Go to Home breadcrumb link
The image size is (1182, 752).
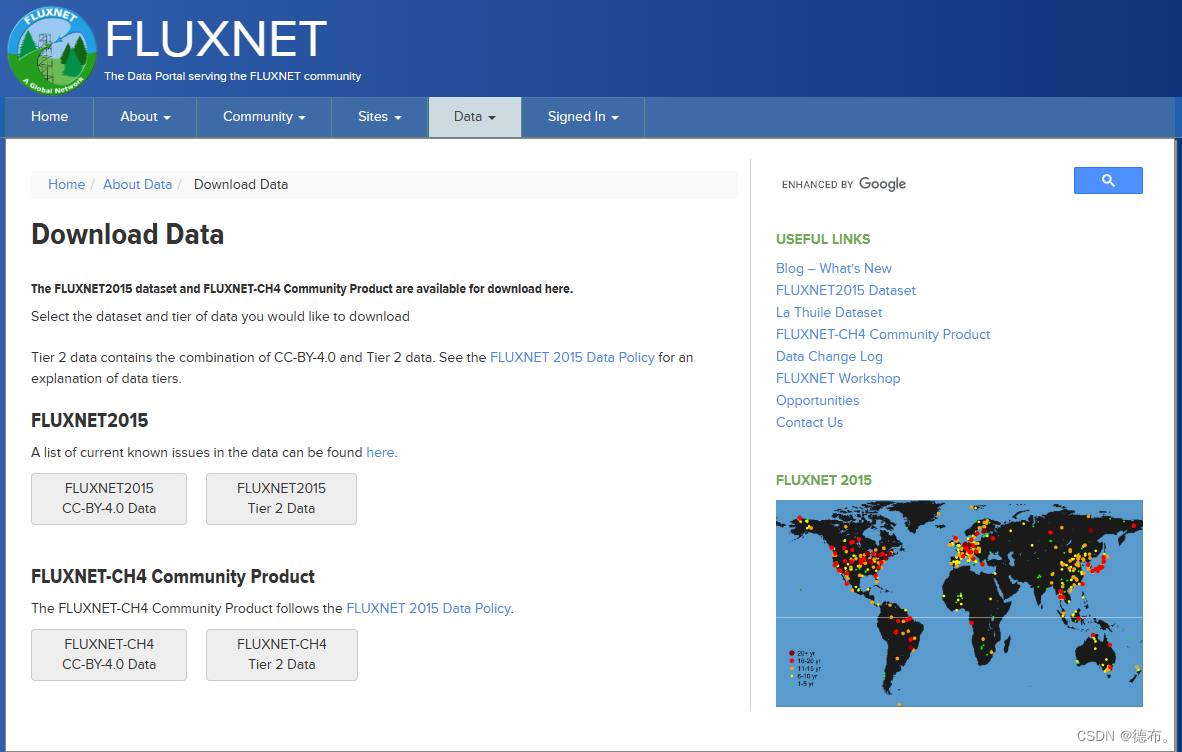point(66,185)
